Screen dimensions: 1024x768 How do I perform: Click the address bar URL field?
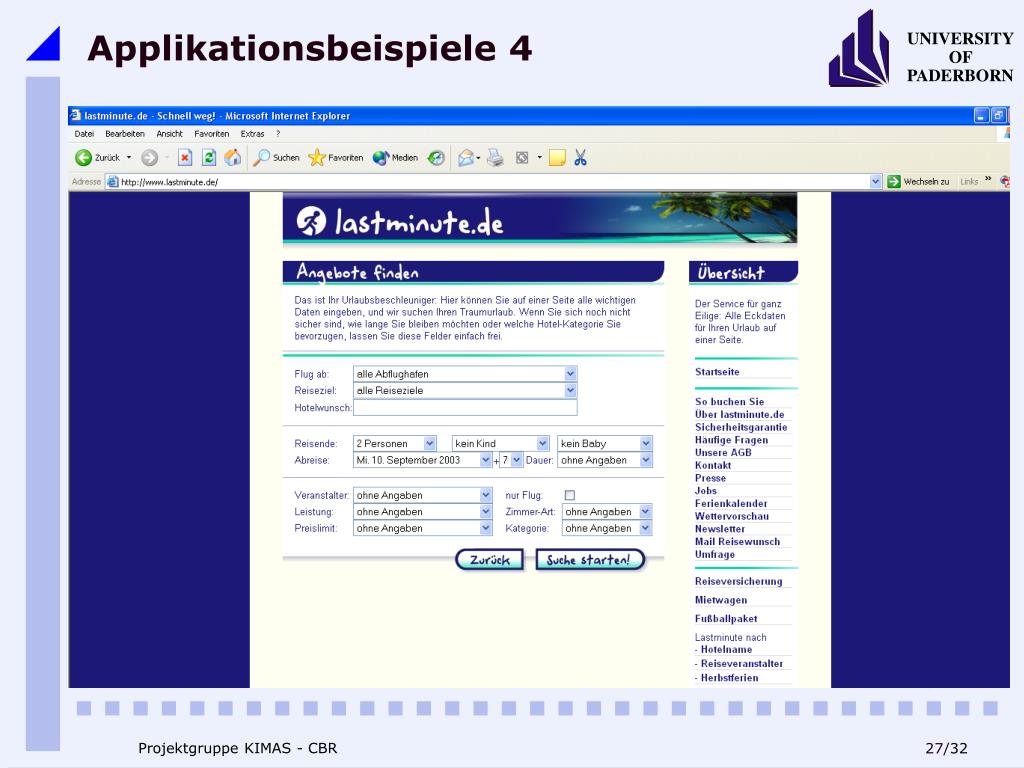pyautogui.click(x=494, y=182)
